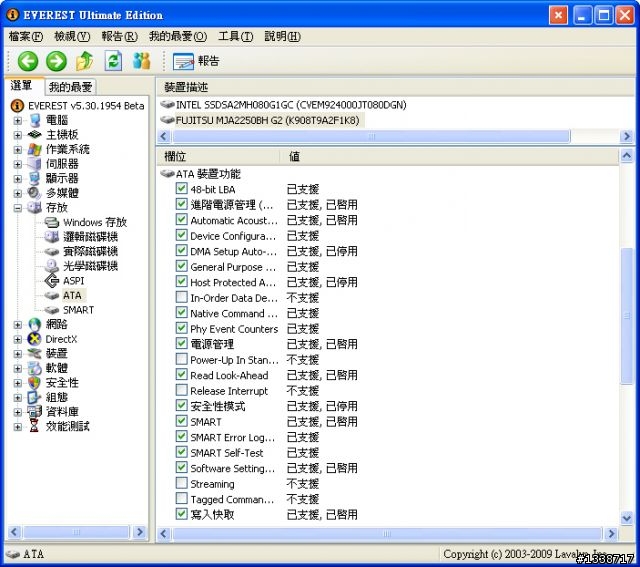Select the 軟體 software tree icon

click(35, 368)
